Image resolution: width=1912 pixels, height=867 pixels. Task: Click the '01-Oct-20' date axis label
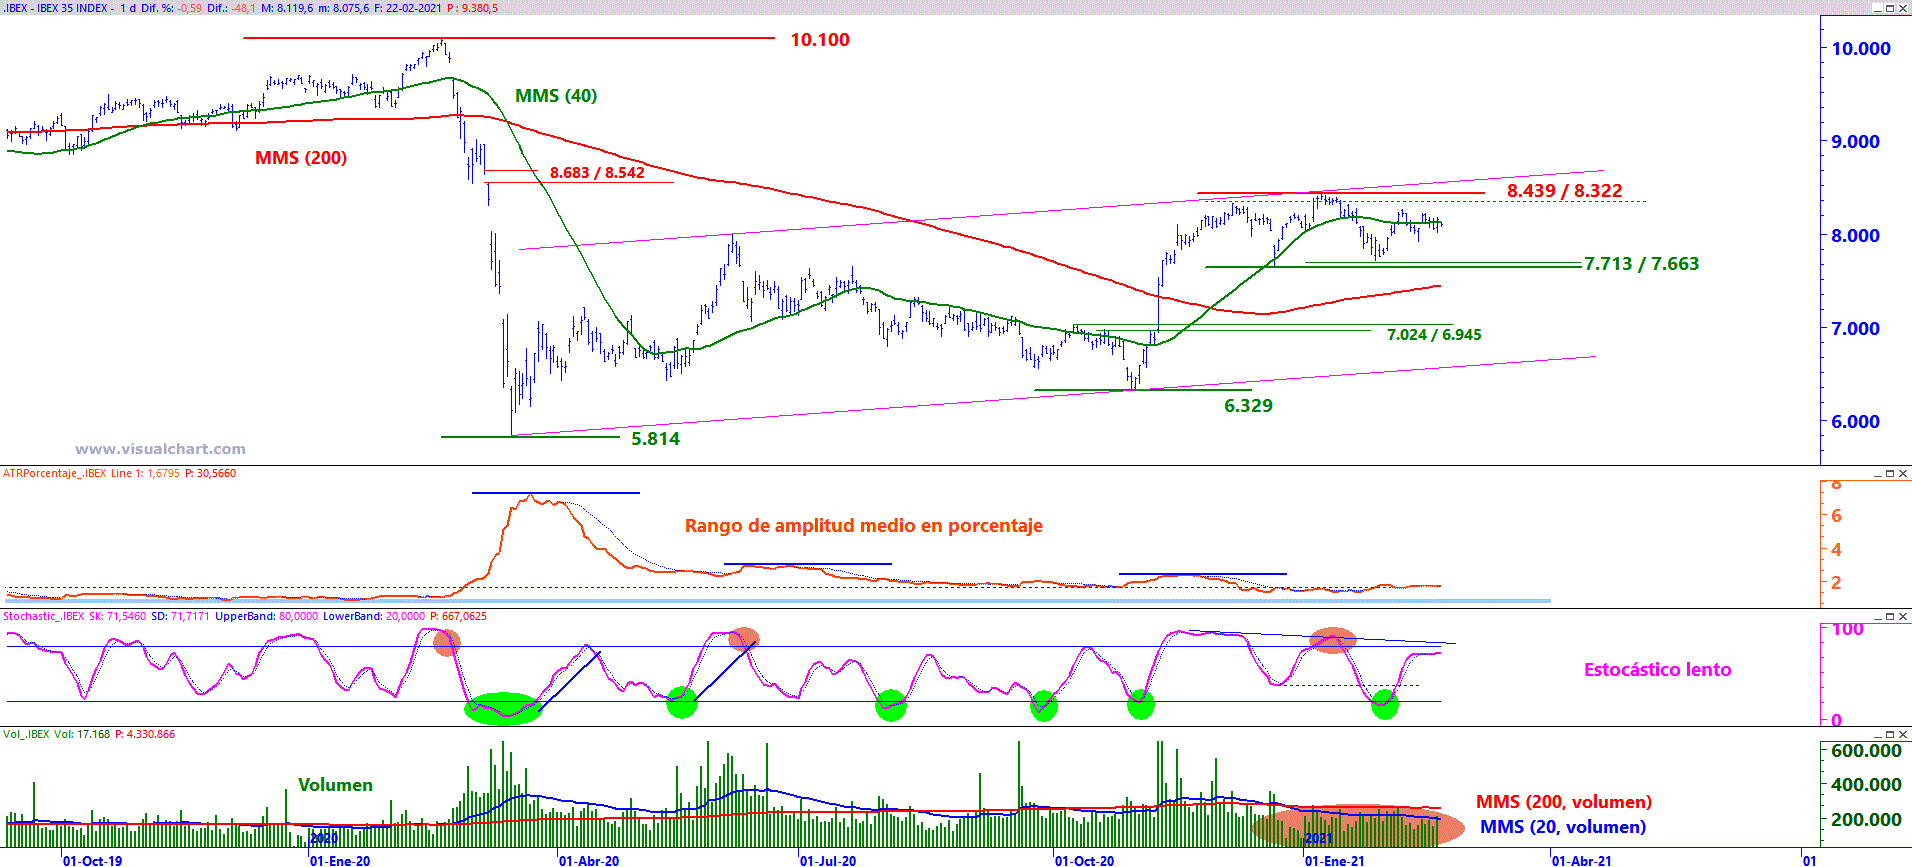click(x=1085, y=861)
